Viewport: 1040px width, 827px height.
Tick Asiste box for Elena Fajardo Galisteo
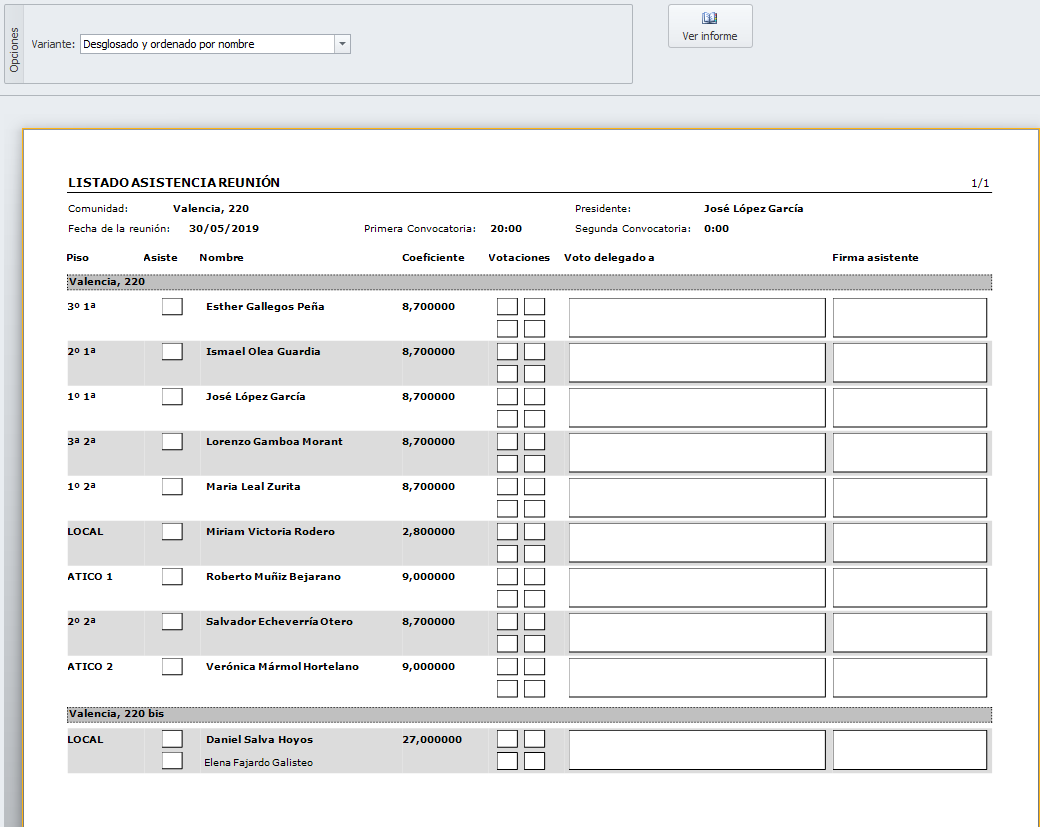(x=172, y=761)
